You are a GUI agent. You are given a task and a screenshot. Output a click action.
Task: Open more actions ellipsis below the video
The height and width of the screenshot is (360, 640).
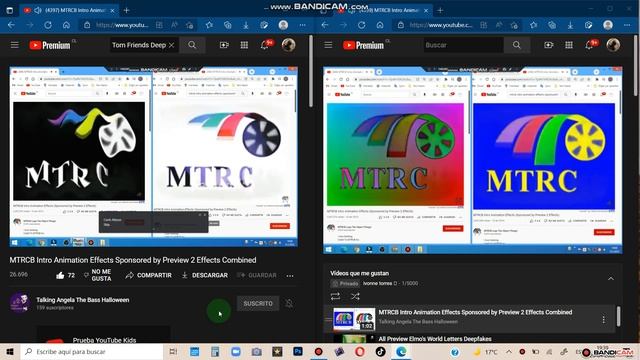tap(290, 276)
